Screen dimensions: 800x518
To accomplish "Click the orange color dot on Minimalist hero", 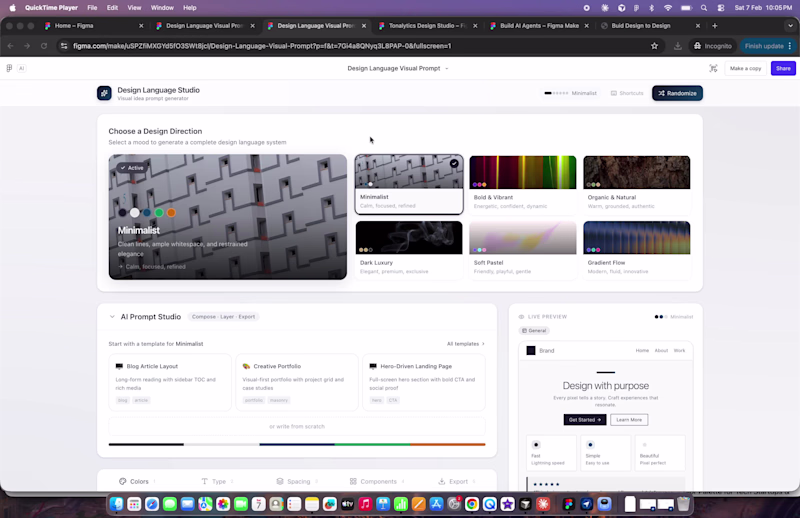I will pyautogui.click(x=171, y=213).
